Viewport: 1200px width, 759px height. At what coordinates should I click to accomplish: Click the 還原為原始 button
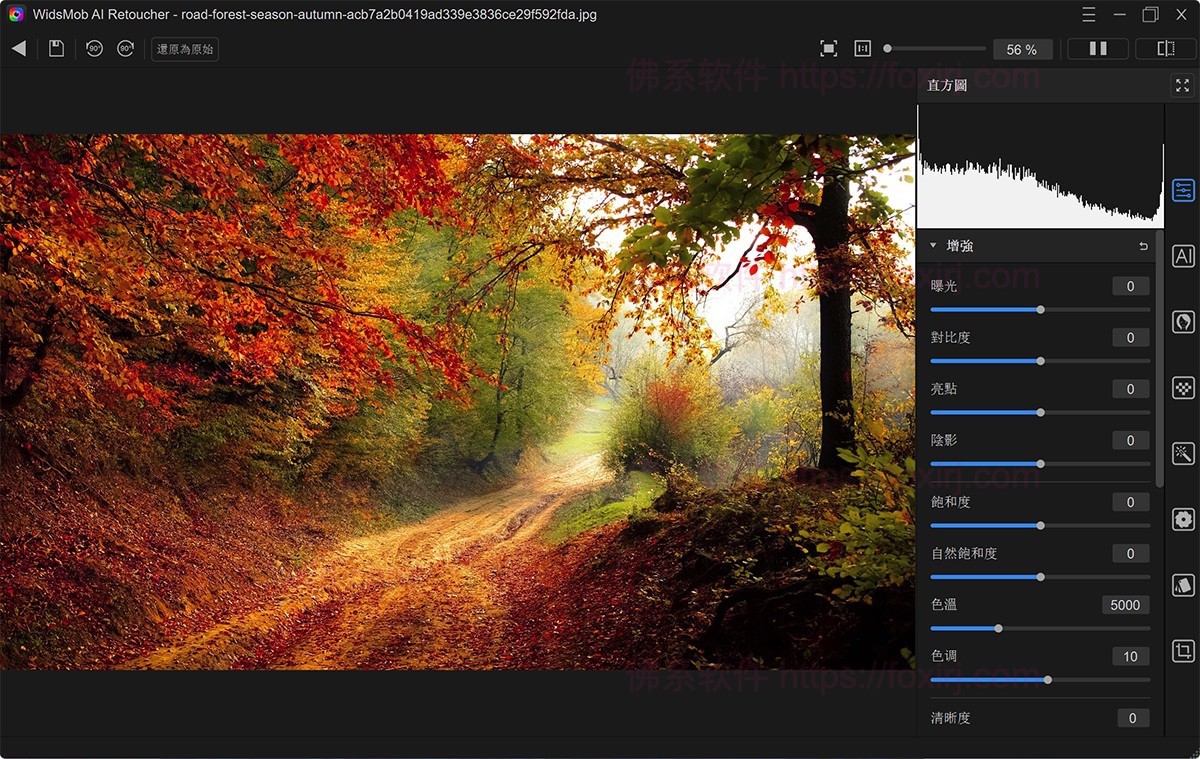pyautogui.click(x=185, y=49)
